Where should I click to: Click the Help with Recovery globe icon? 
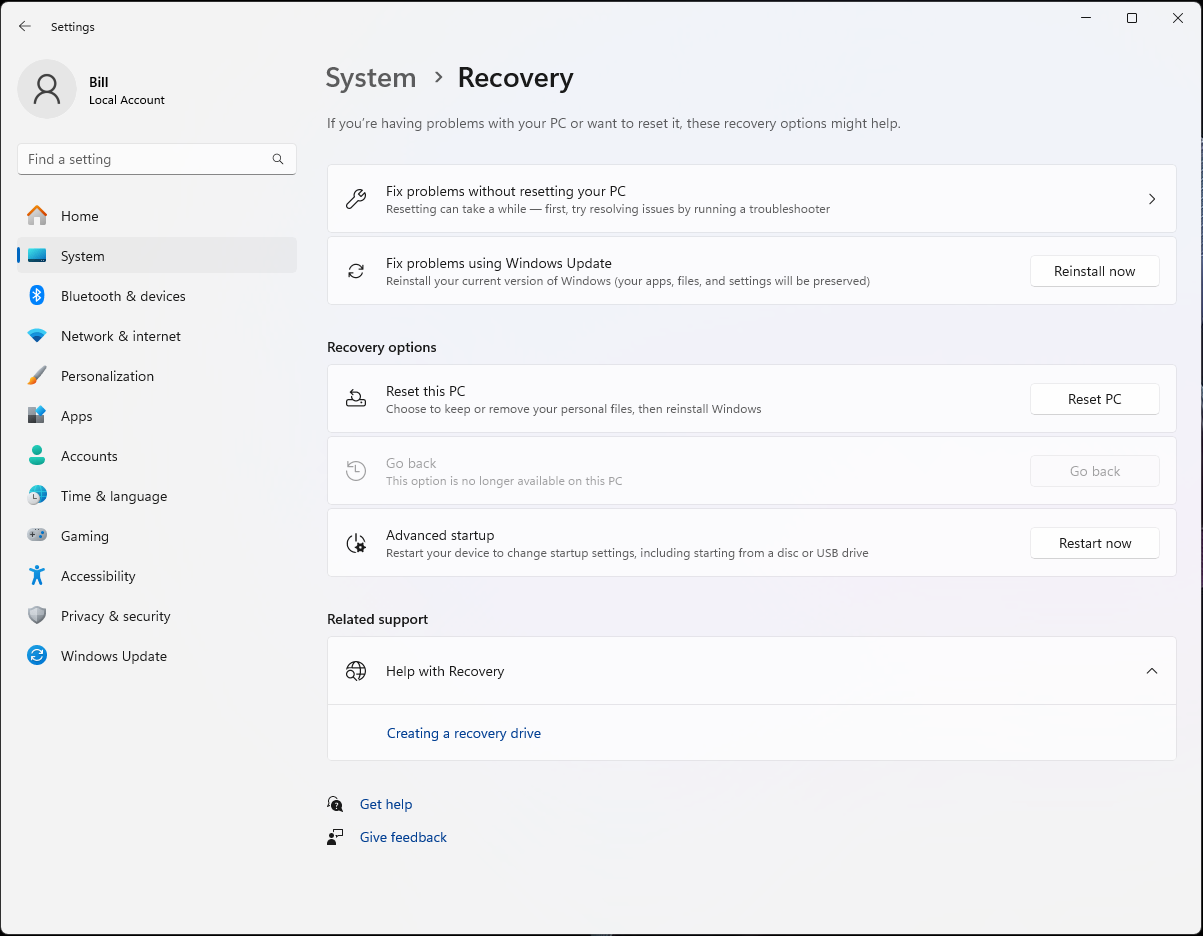point(356,671)
